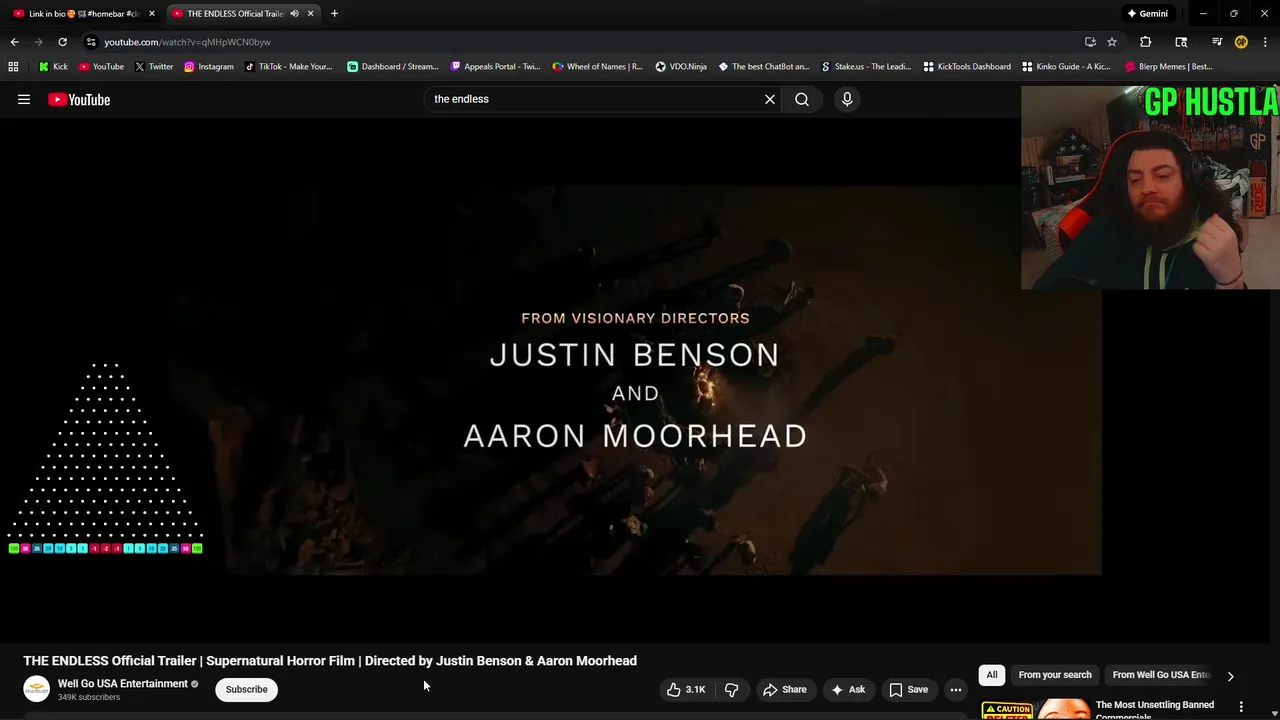Open more actions three-dot menu

pos(956,689)
